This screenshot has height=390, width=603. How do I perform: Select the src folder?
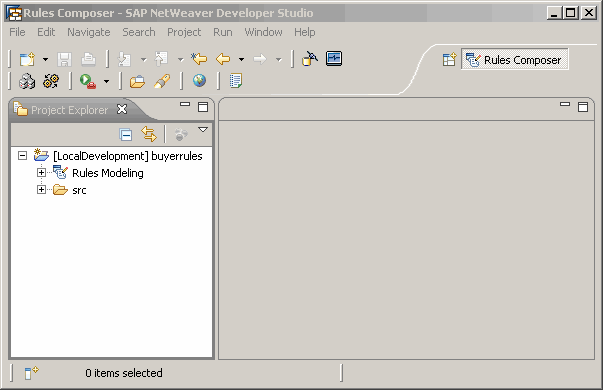click(x=79, y=190)
